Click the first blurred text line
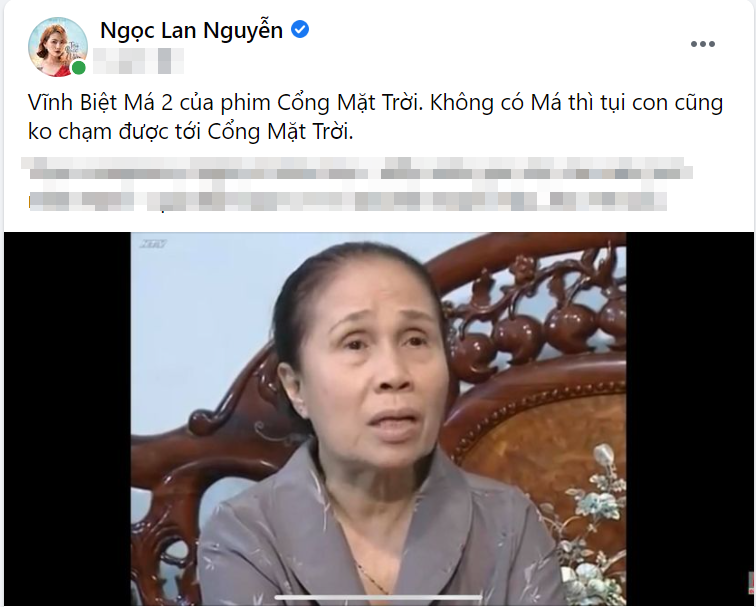The height and width of the screenshot is (607, 756). pyautogui.click(x=357, y=168)
